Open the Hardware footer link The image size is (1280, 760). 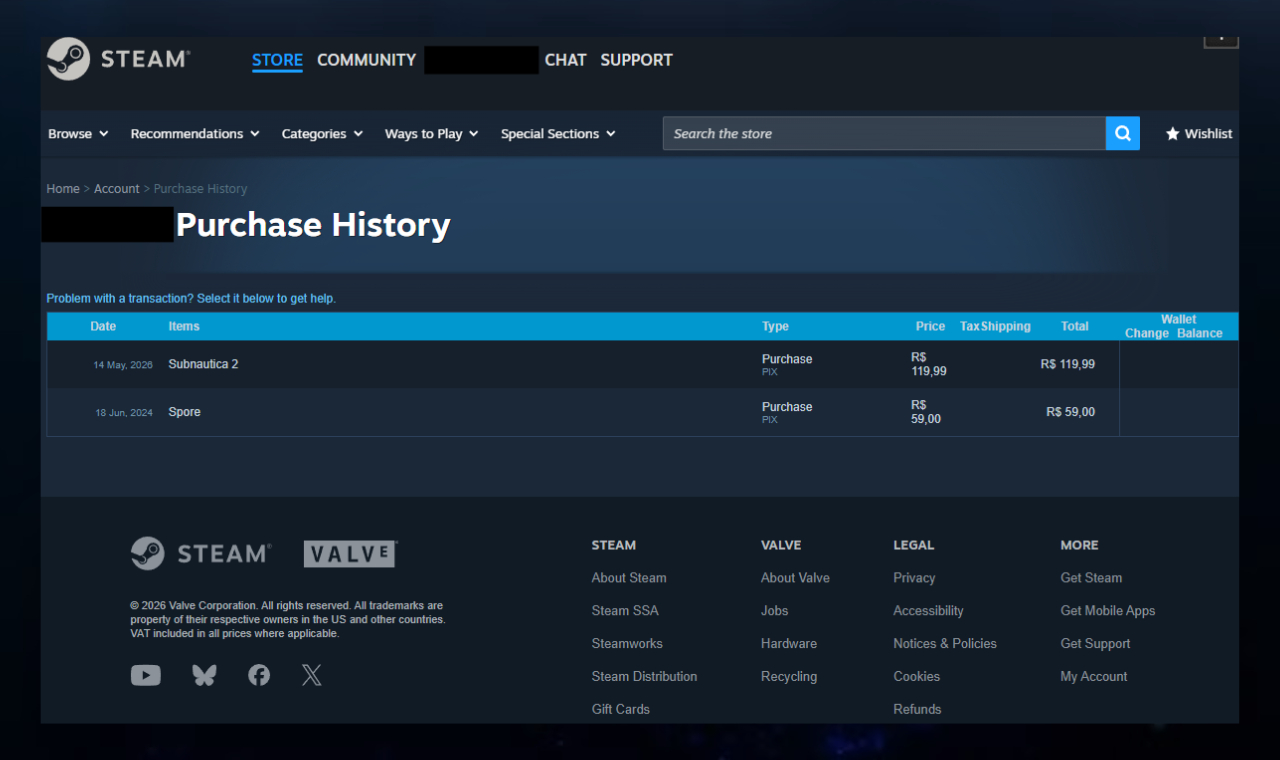coord(789,644)
